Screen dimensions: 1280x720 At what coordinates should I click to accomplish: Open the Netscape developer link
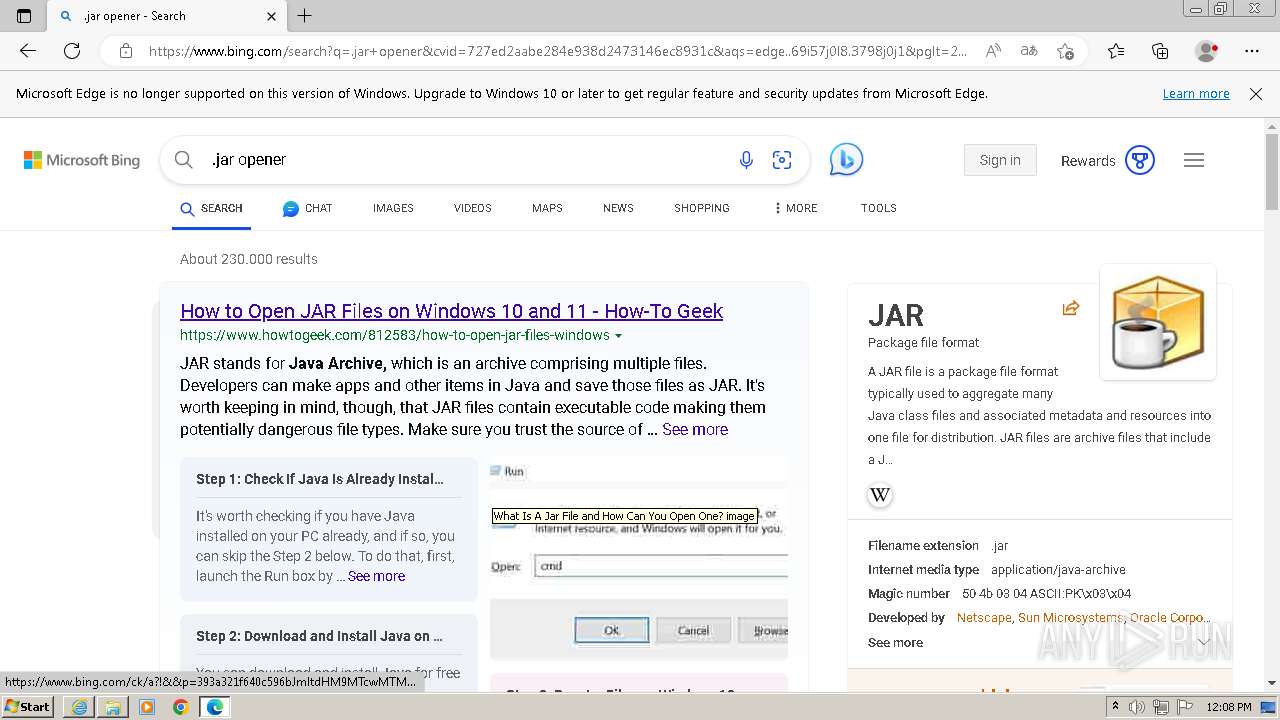click(984, 618)
